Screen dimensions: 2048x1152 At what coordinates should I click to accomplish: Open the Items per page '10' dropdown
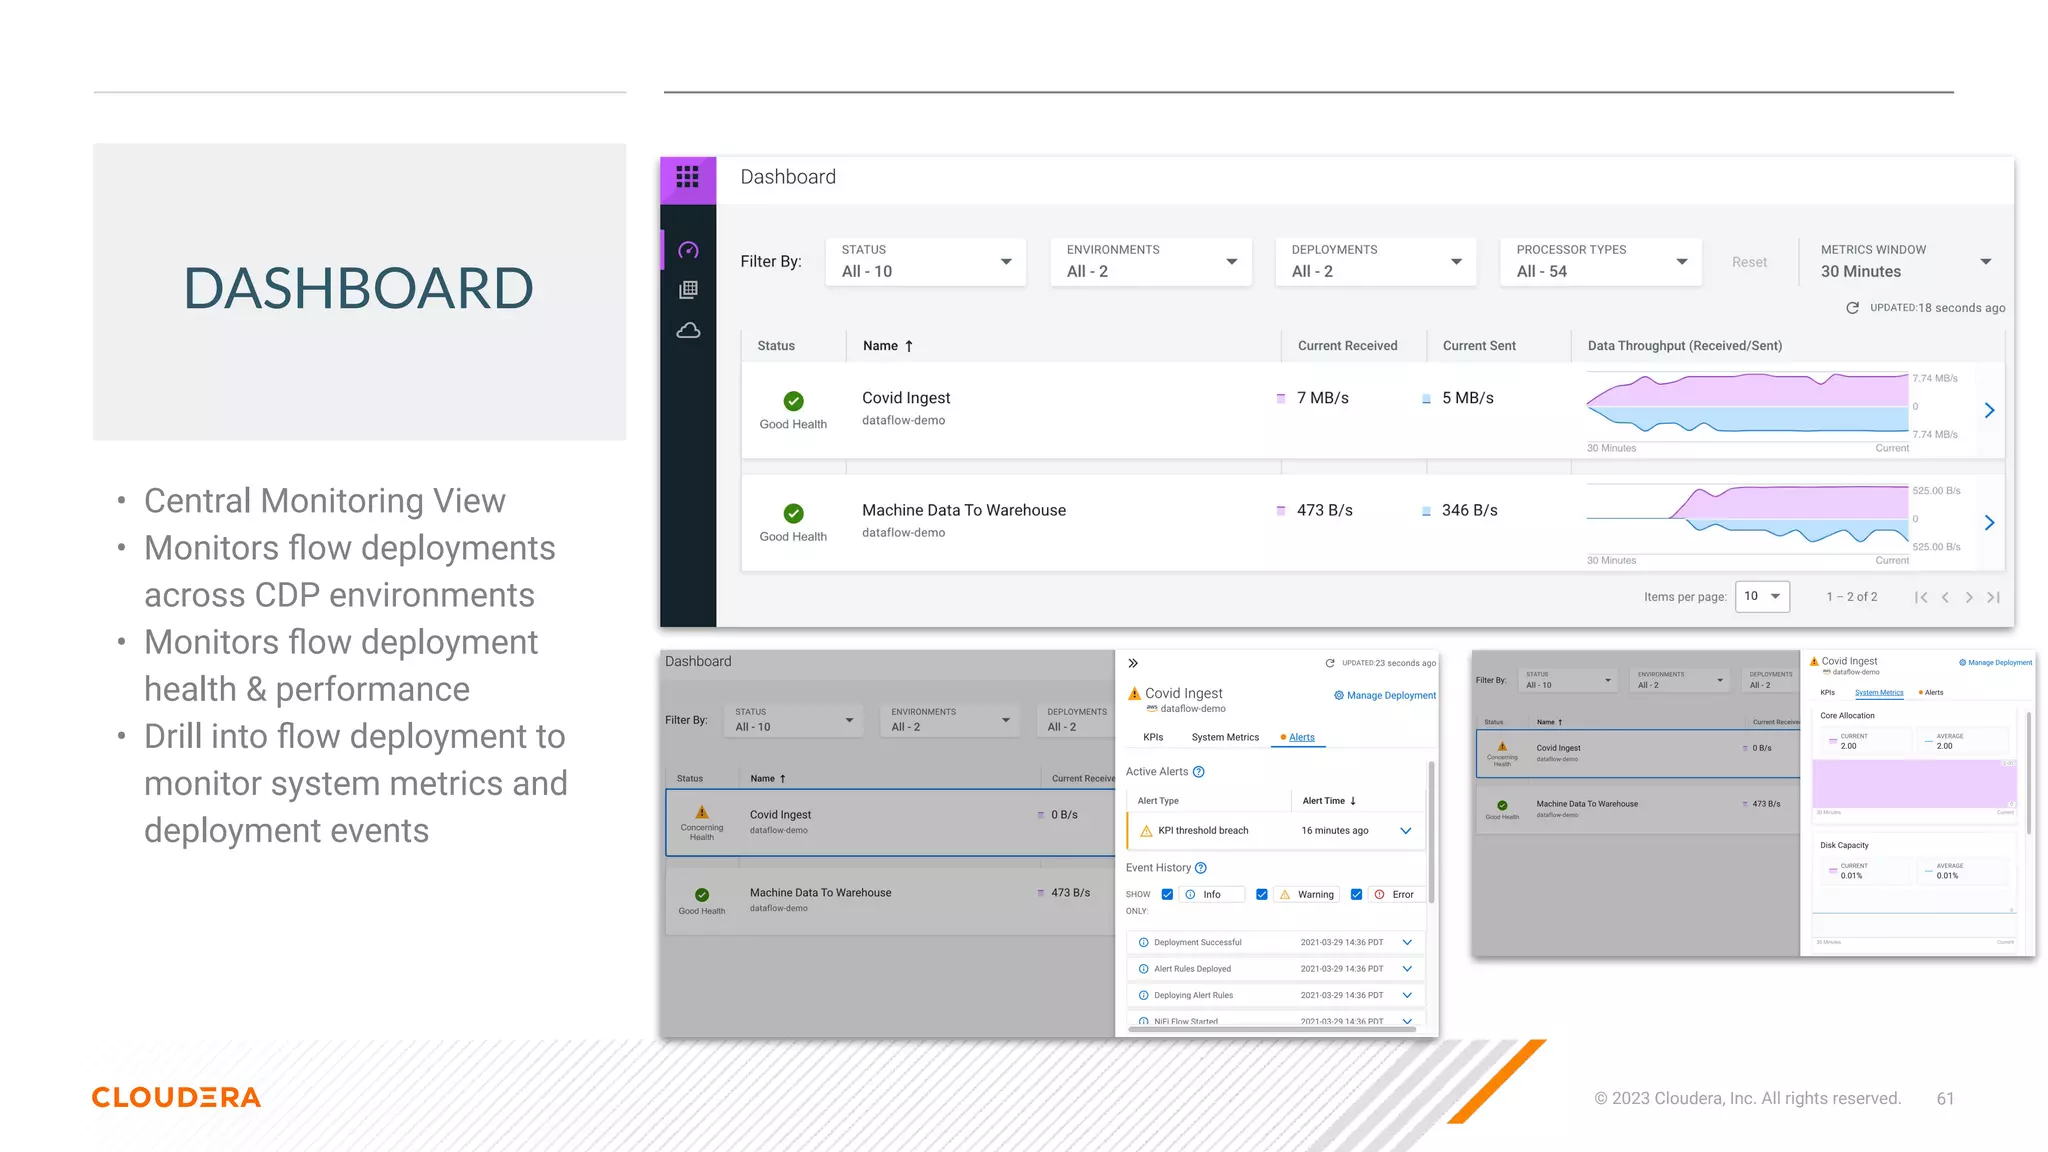point(1762,596)
